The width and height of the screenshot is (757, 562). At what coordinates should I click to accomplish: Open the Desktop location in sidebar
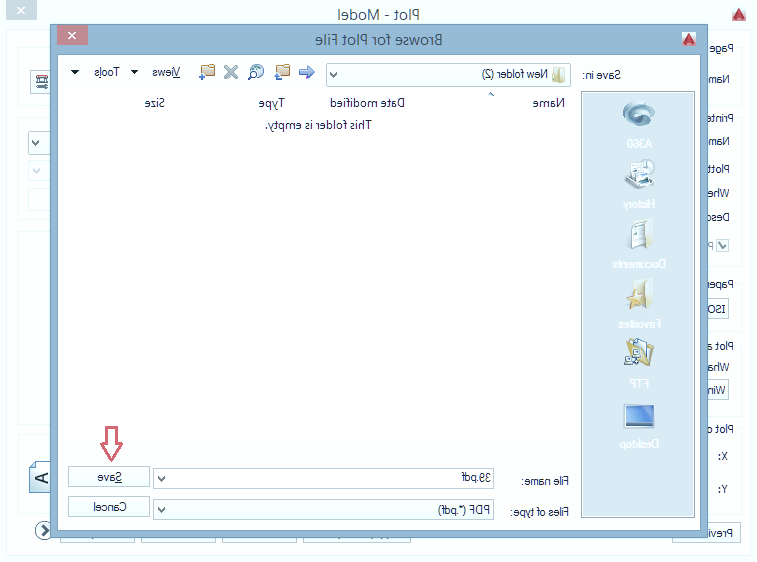click(638, 426)
